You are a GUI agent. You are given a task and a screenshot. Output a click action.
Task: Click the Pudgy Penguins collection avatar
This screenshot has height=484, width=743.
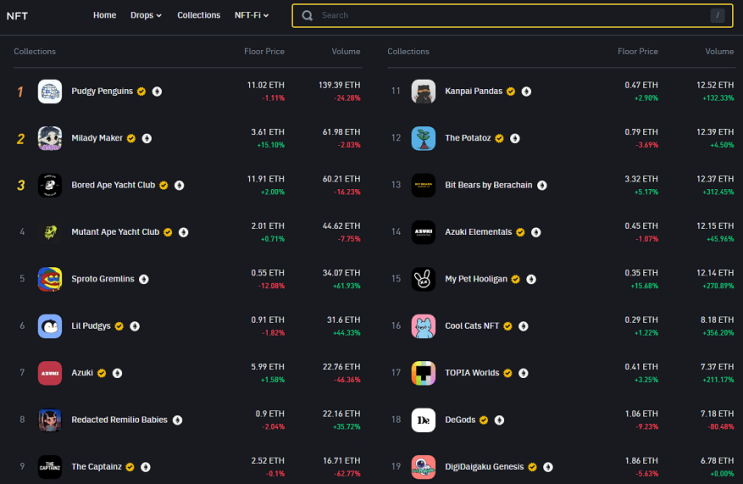[50, 91]
